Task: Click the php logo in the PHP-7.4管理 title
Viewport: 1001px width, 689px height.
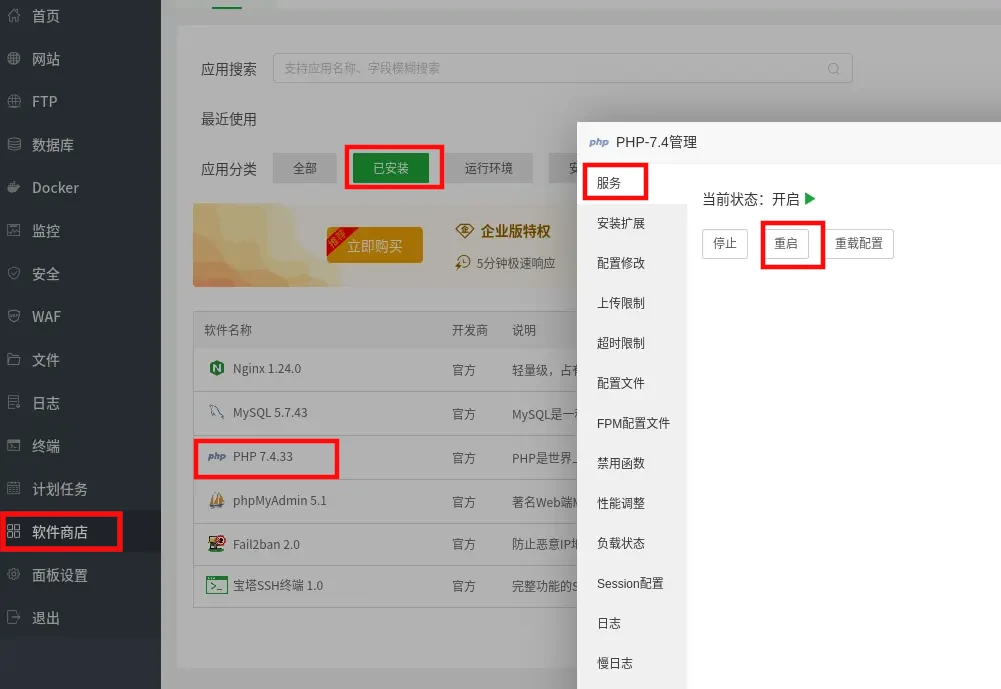Action: 599,142
